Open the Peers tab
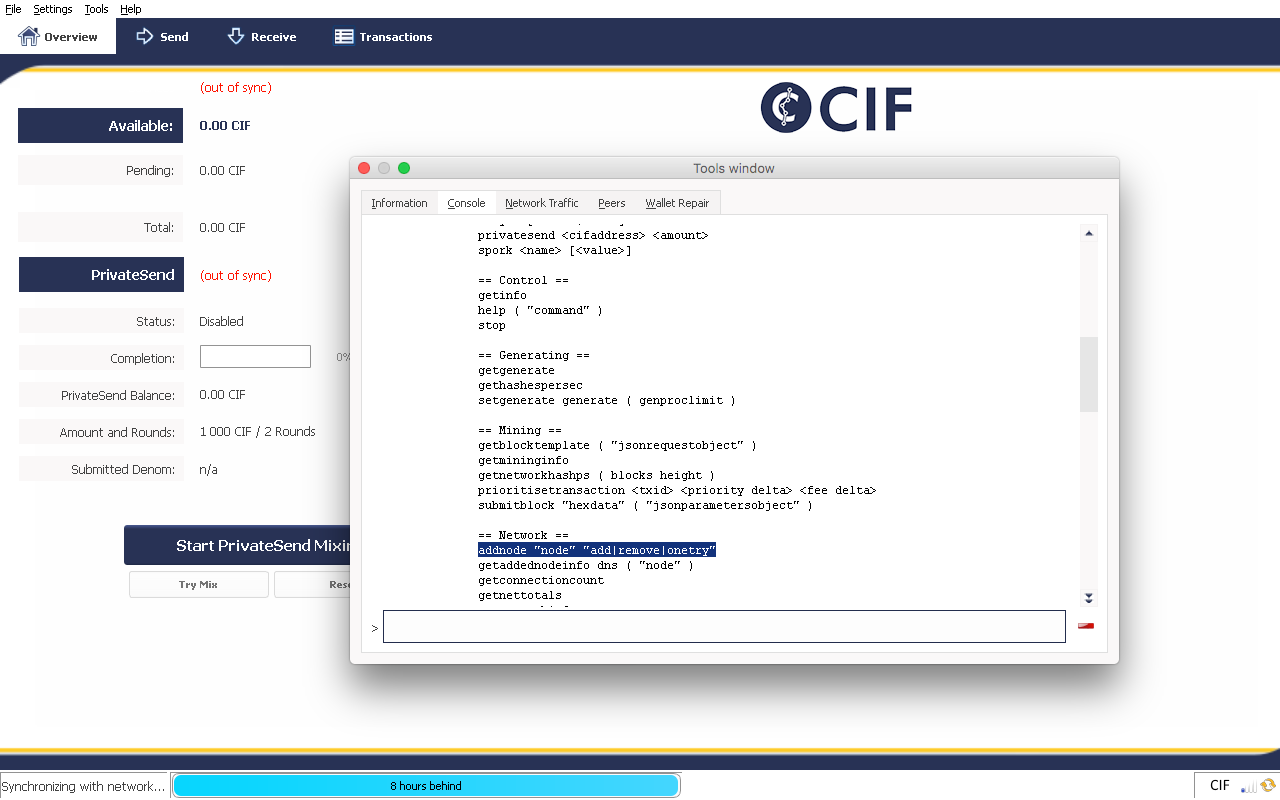Viewport: 1280px width, 800px height. (611, 203)
